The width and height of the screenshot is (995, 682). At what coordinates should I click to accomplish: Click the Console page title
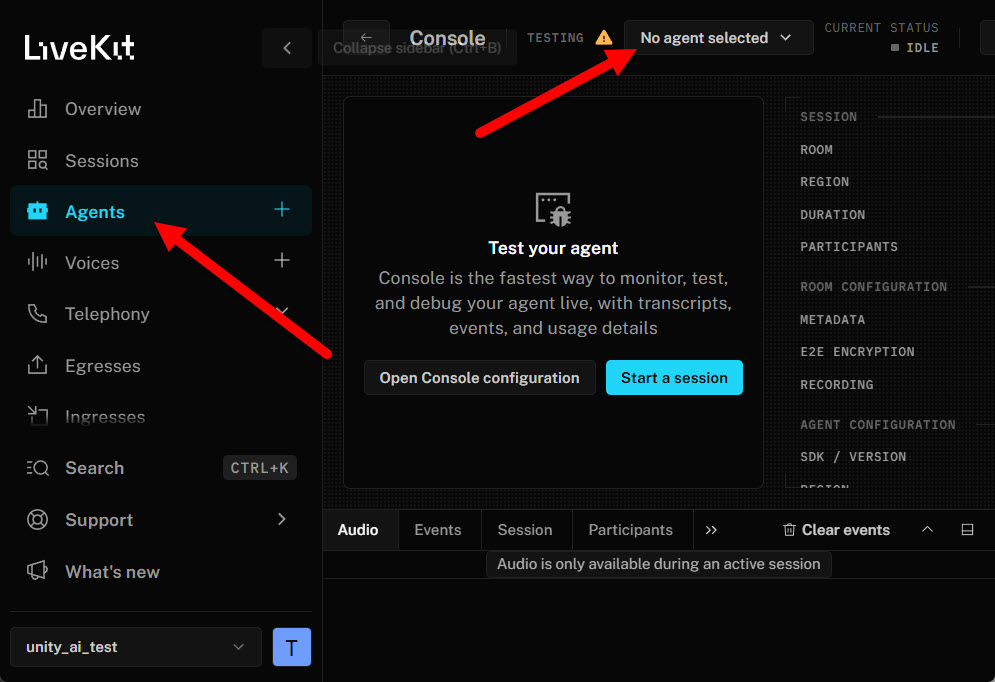(x=447, y=38)
